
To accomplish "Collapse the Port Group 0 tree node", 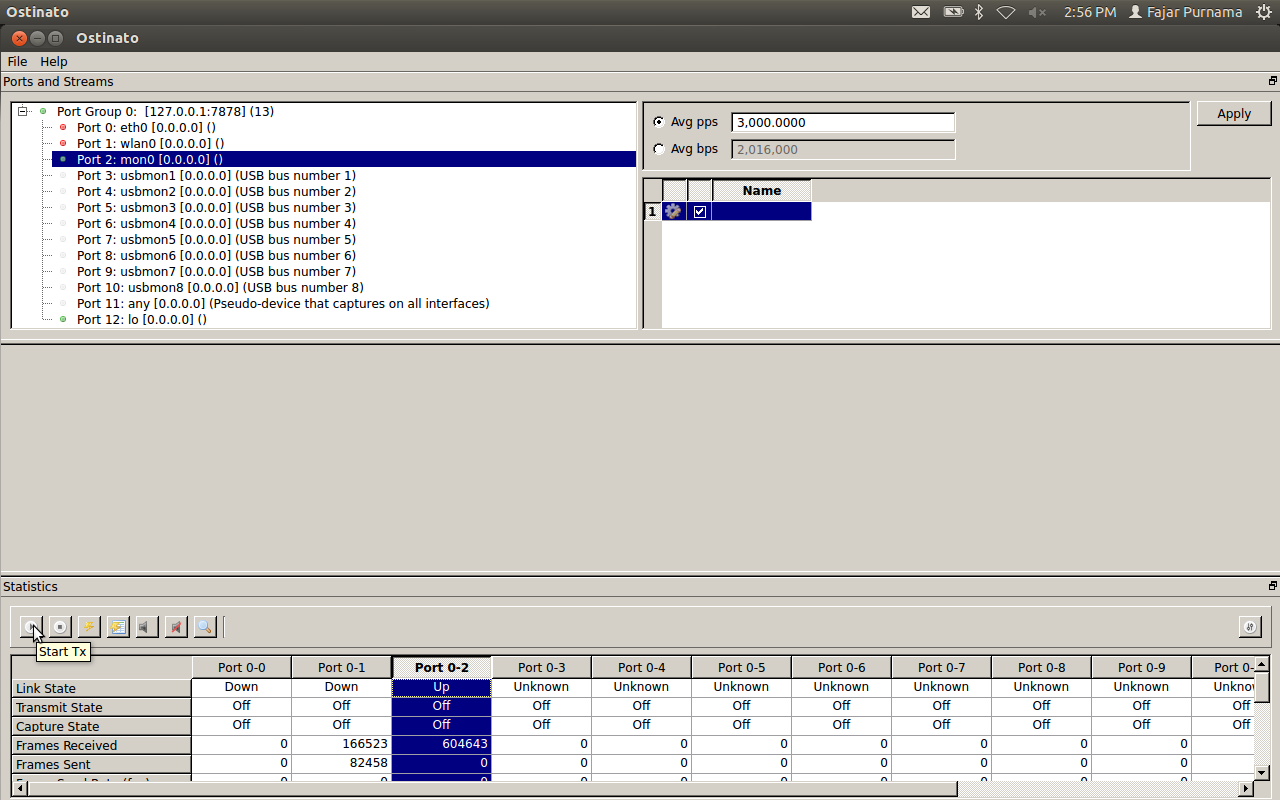I will point(23,111).
